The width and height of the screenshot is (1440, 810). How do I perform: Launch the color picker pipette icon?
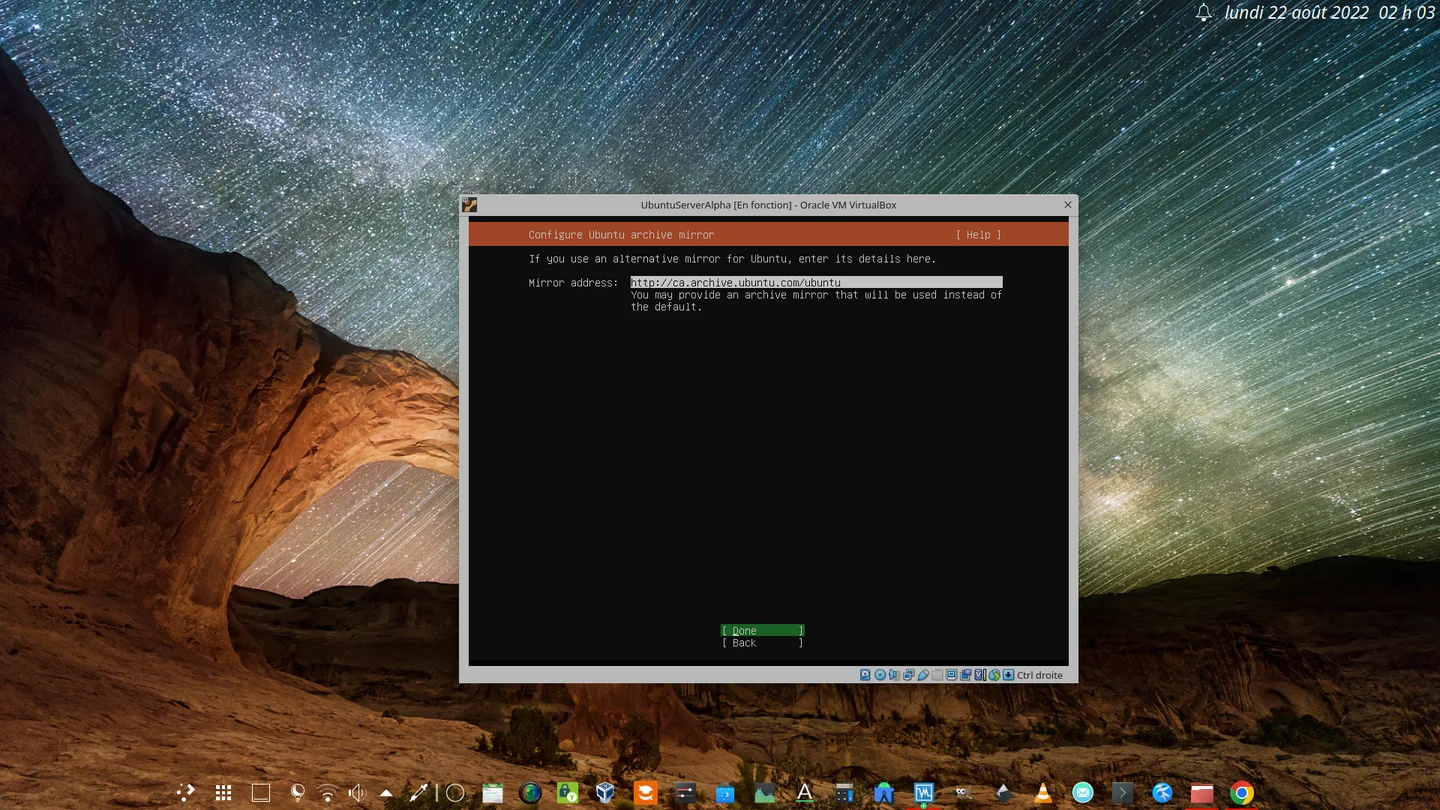[x=418, y=793]
